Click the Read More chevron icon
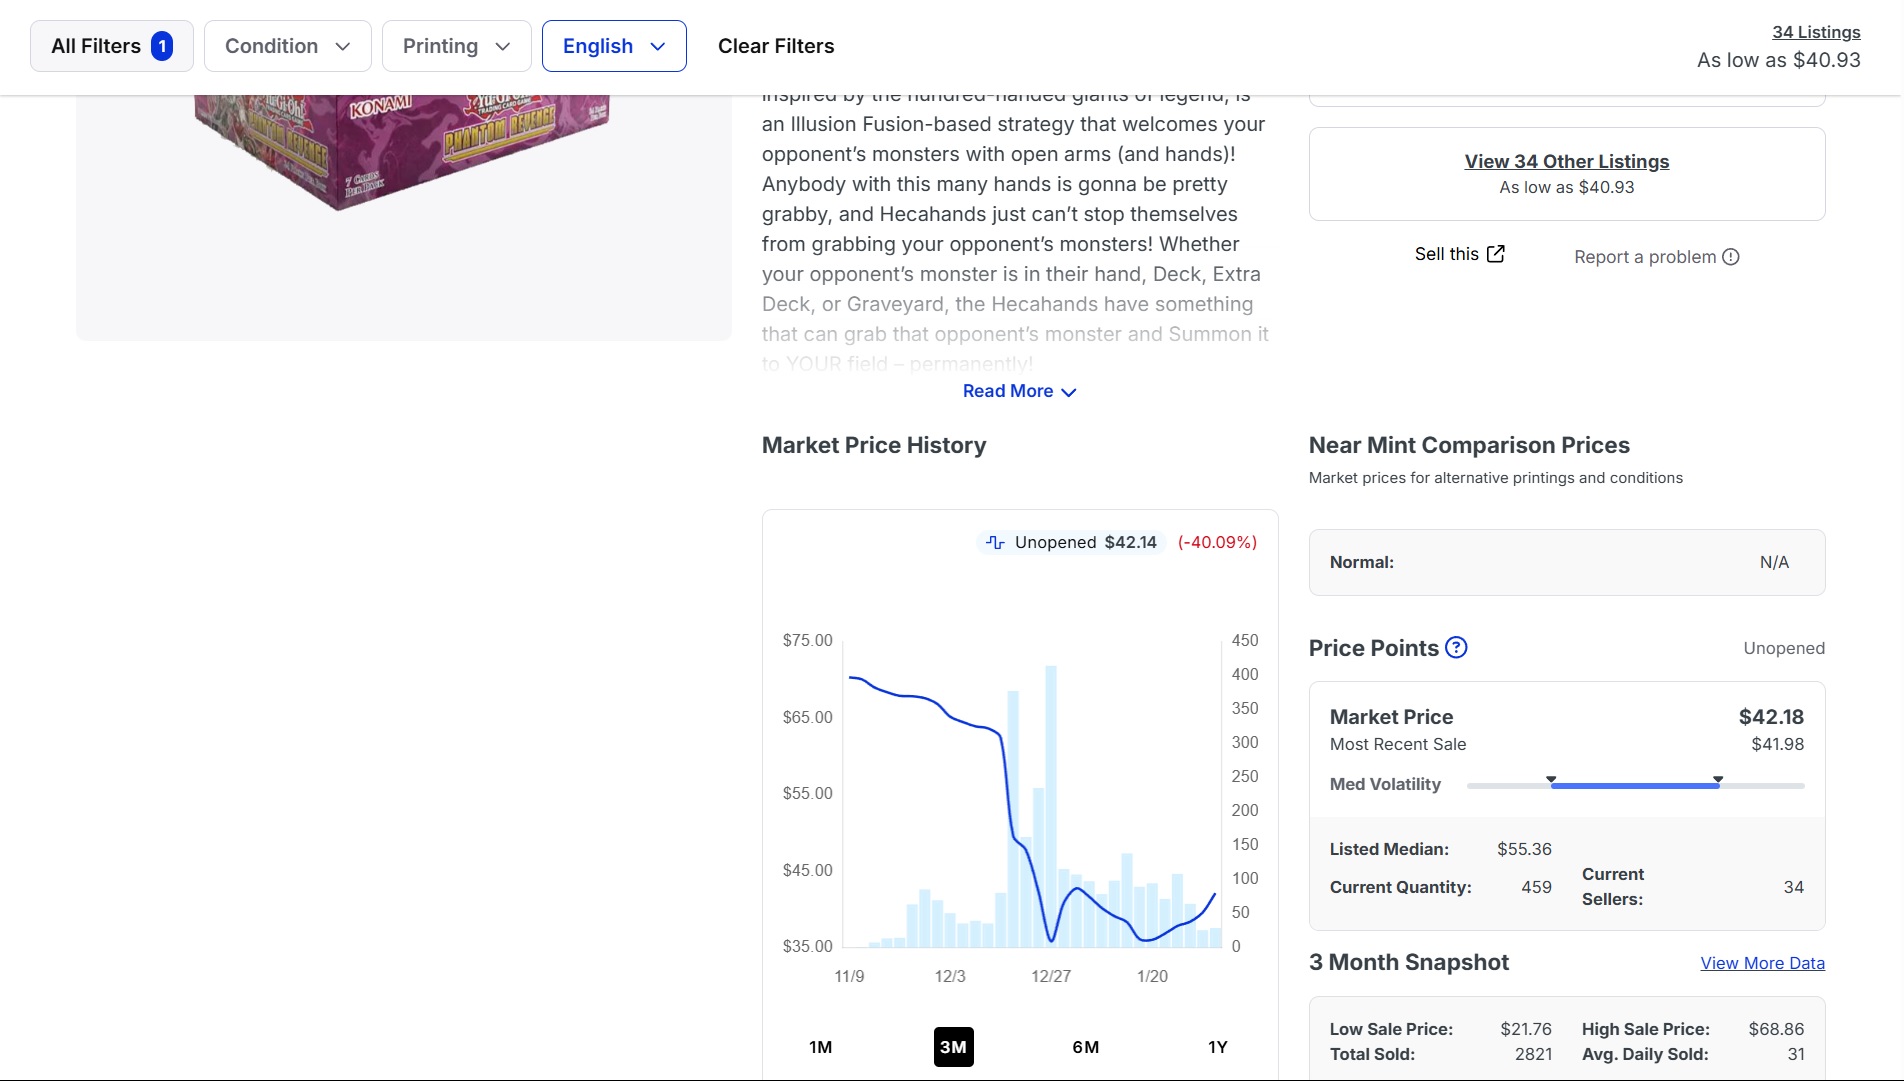Screen dimensions: 1904x1088 coord(1069,392)
